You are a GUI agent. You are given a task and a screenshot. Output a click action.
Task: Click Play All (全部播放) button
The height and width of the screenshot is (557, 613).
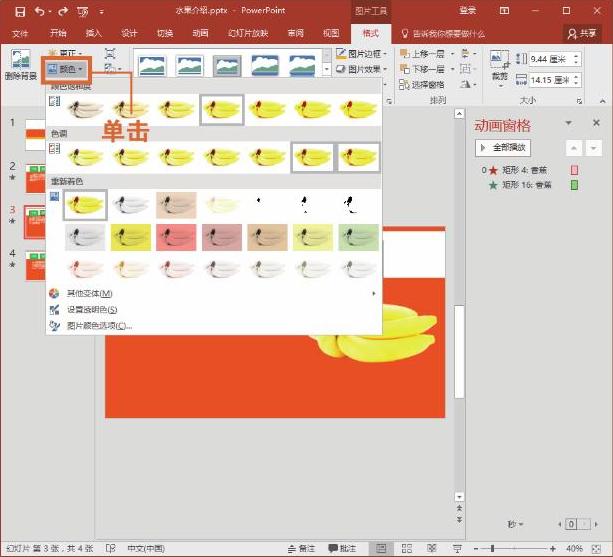click(x=503, y=148)
